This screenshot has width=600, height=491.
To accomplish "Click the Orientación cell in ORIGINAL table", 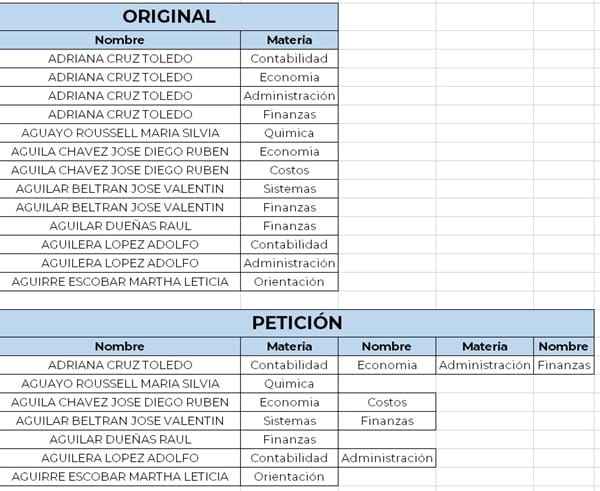I will [289, 282].
